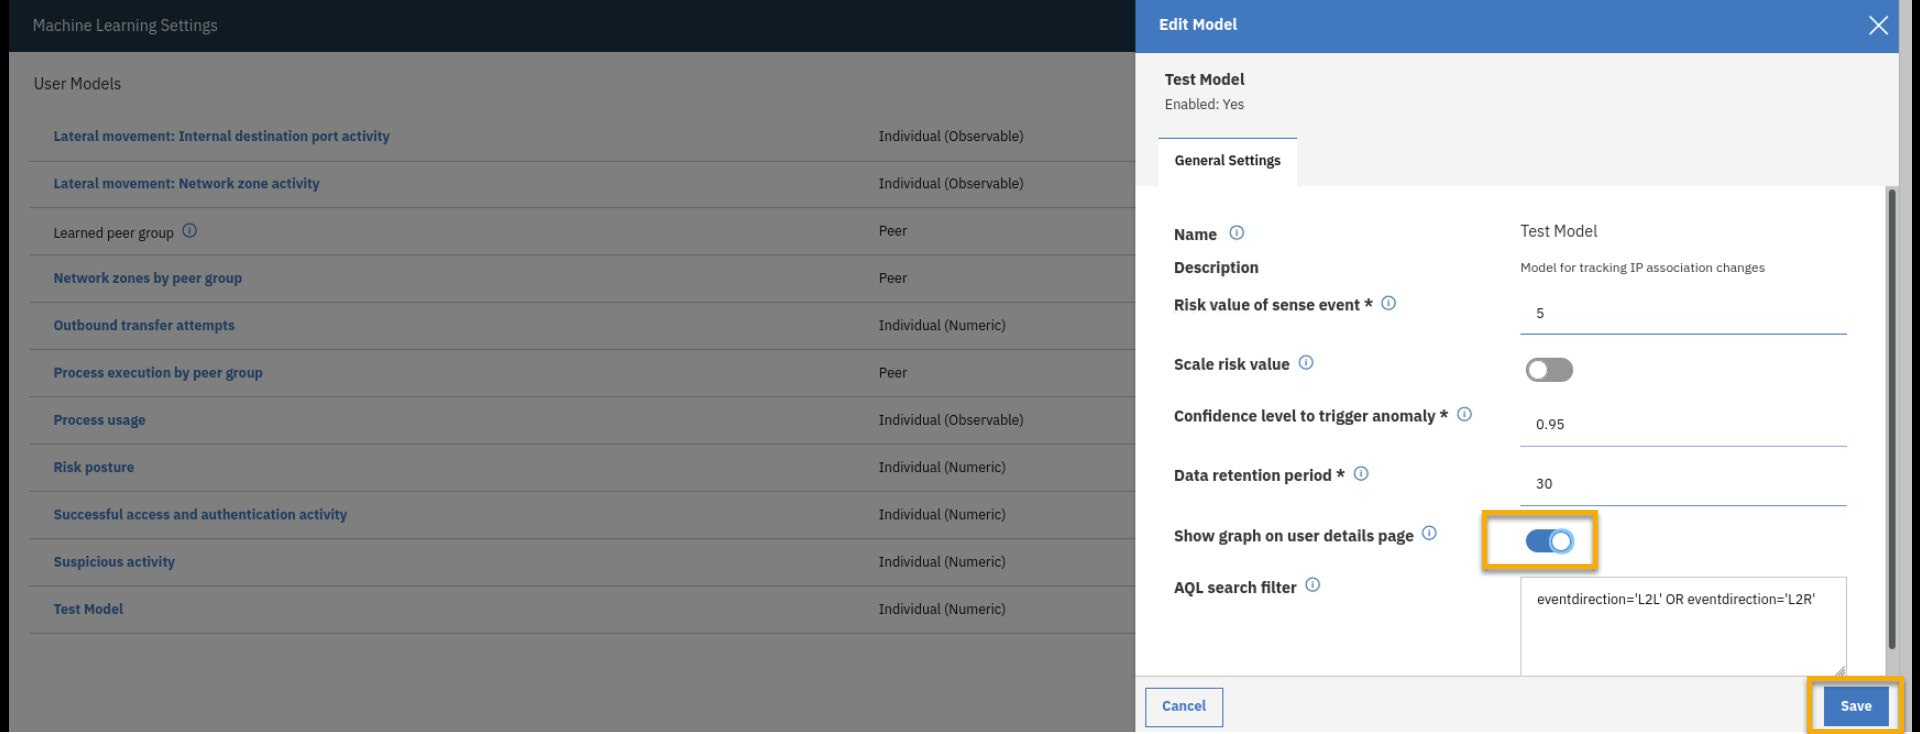
Task: Click the Data retention period input field
Action: point(1682,484)
